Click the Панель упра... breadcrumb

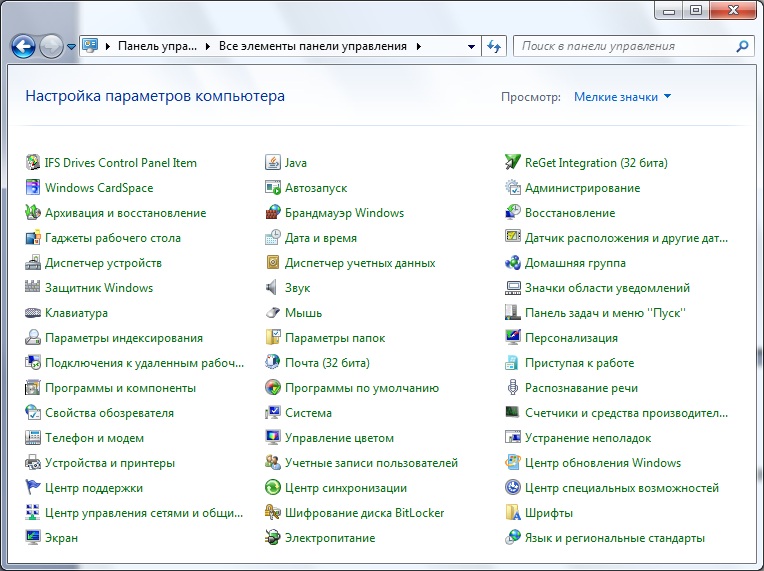click(157, 46)
